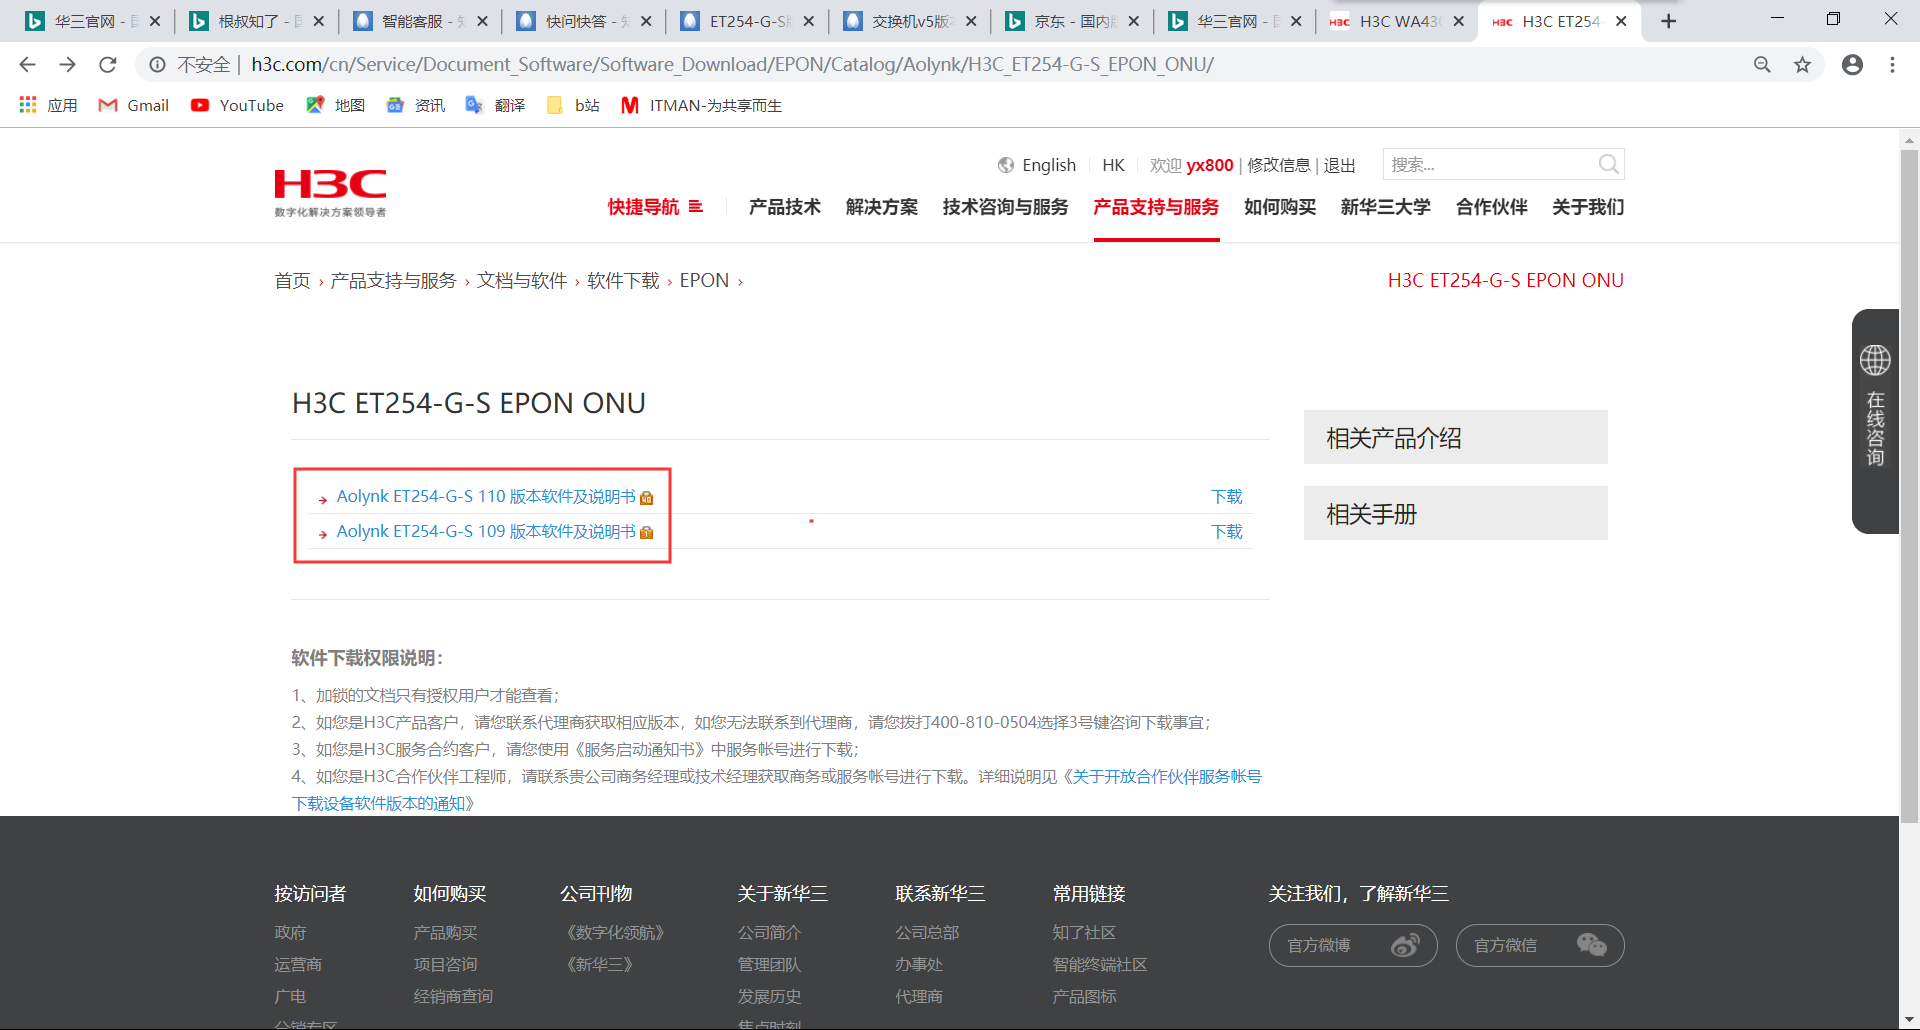Open the 如何购买 menu

click(x=1280, y=207)
